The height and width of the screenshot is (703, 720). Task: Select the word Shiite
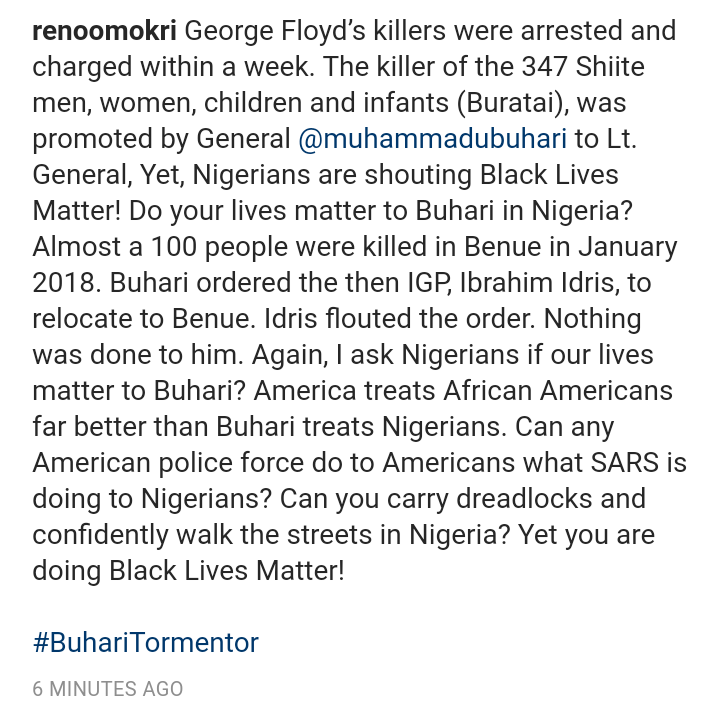coord(601,67)
